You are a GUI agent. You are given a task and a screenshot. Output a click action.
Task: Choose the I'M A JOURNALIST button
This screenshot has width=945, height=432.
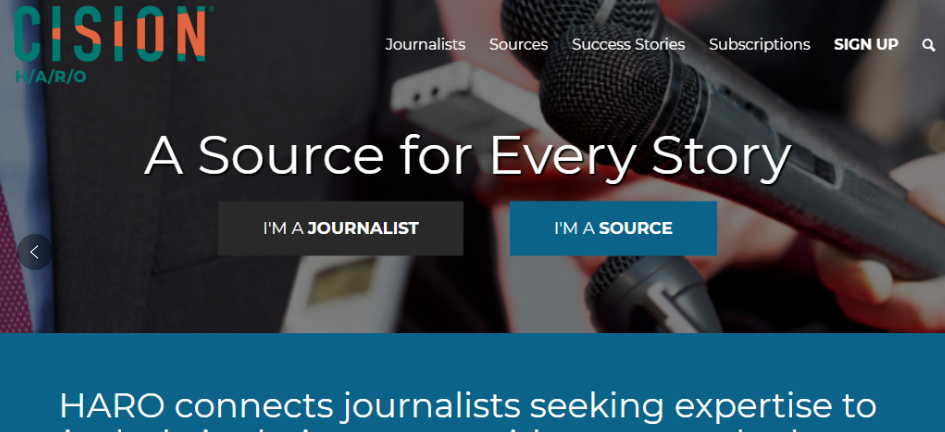click(x=341, y=228)
